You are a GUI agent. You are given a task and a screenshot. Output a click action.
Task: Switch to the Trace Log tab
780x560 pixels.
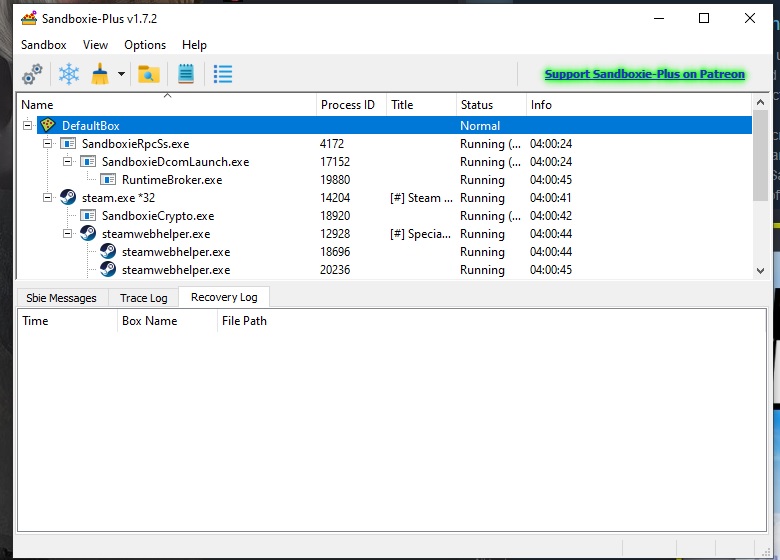[143, 298]
